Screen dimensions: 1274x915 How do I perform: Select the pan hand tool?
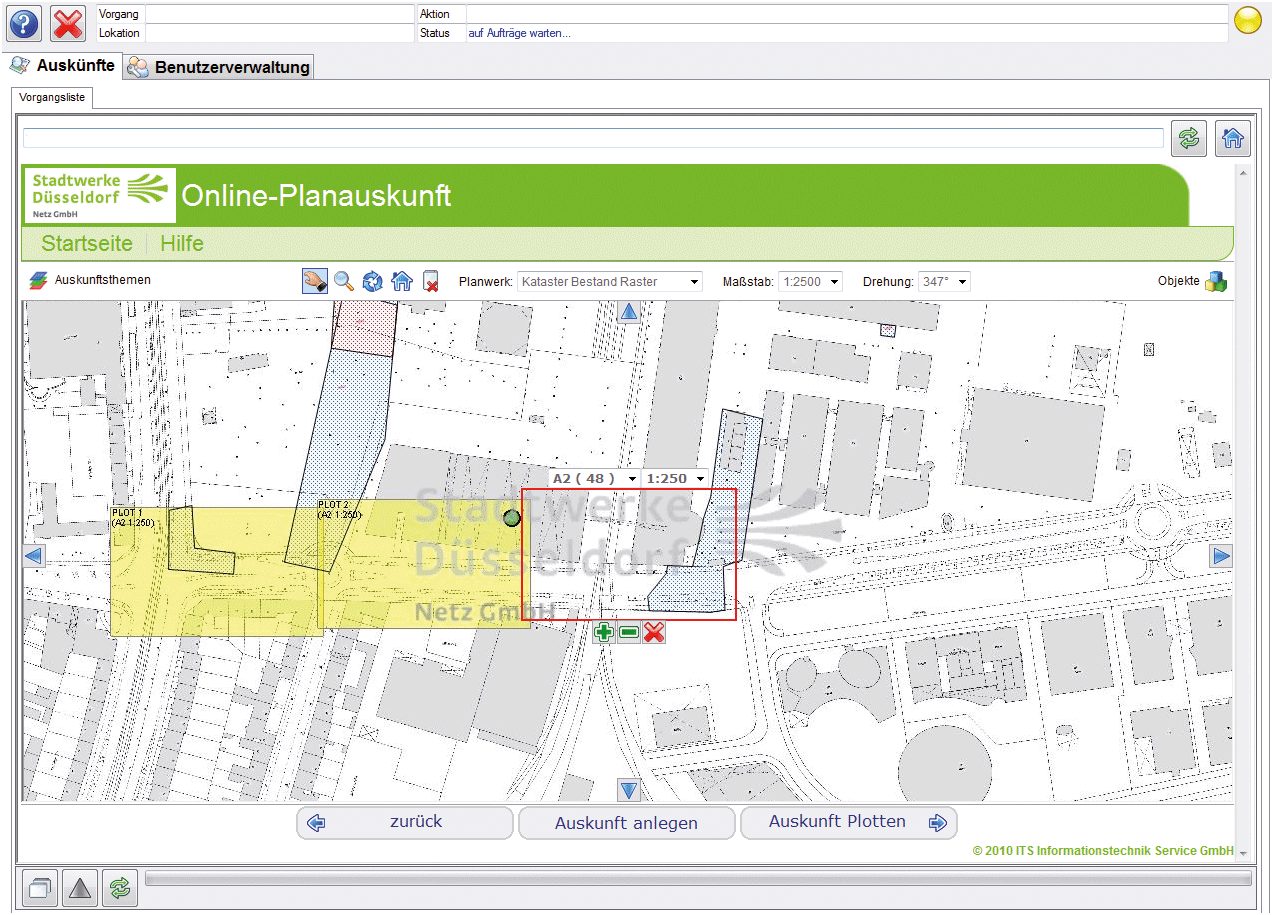pos(314,281)
